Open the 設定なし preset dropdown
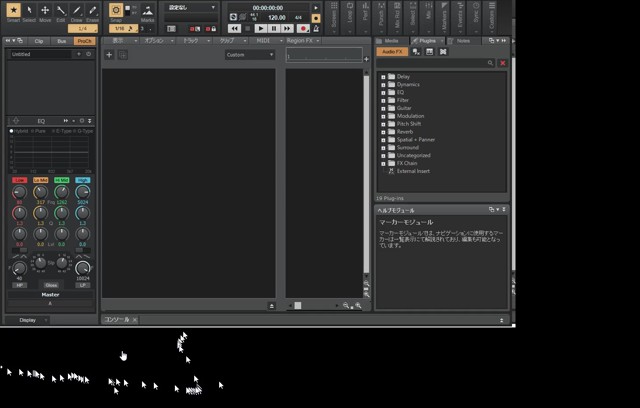This screenshot has height=408, width=640. [191, 8]
